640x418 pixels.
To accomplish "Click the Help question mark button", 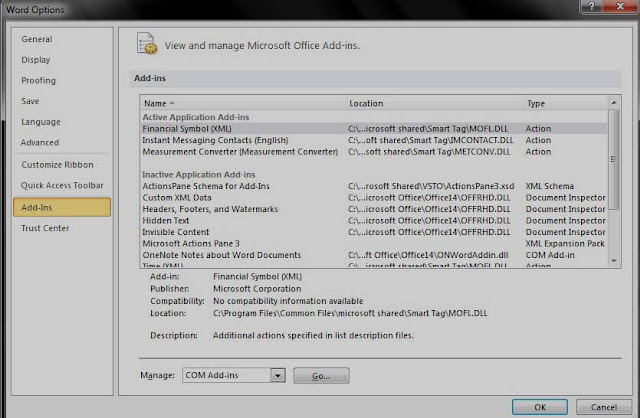I will point(591,6).
